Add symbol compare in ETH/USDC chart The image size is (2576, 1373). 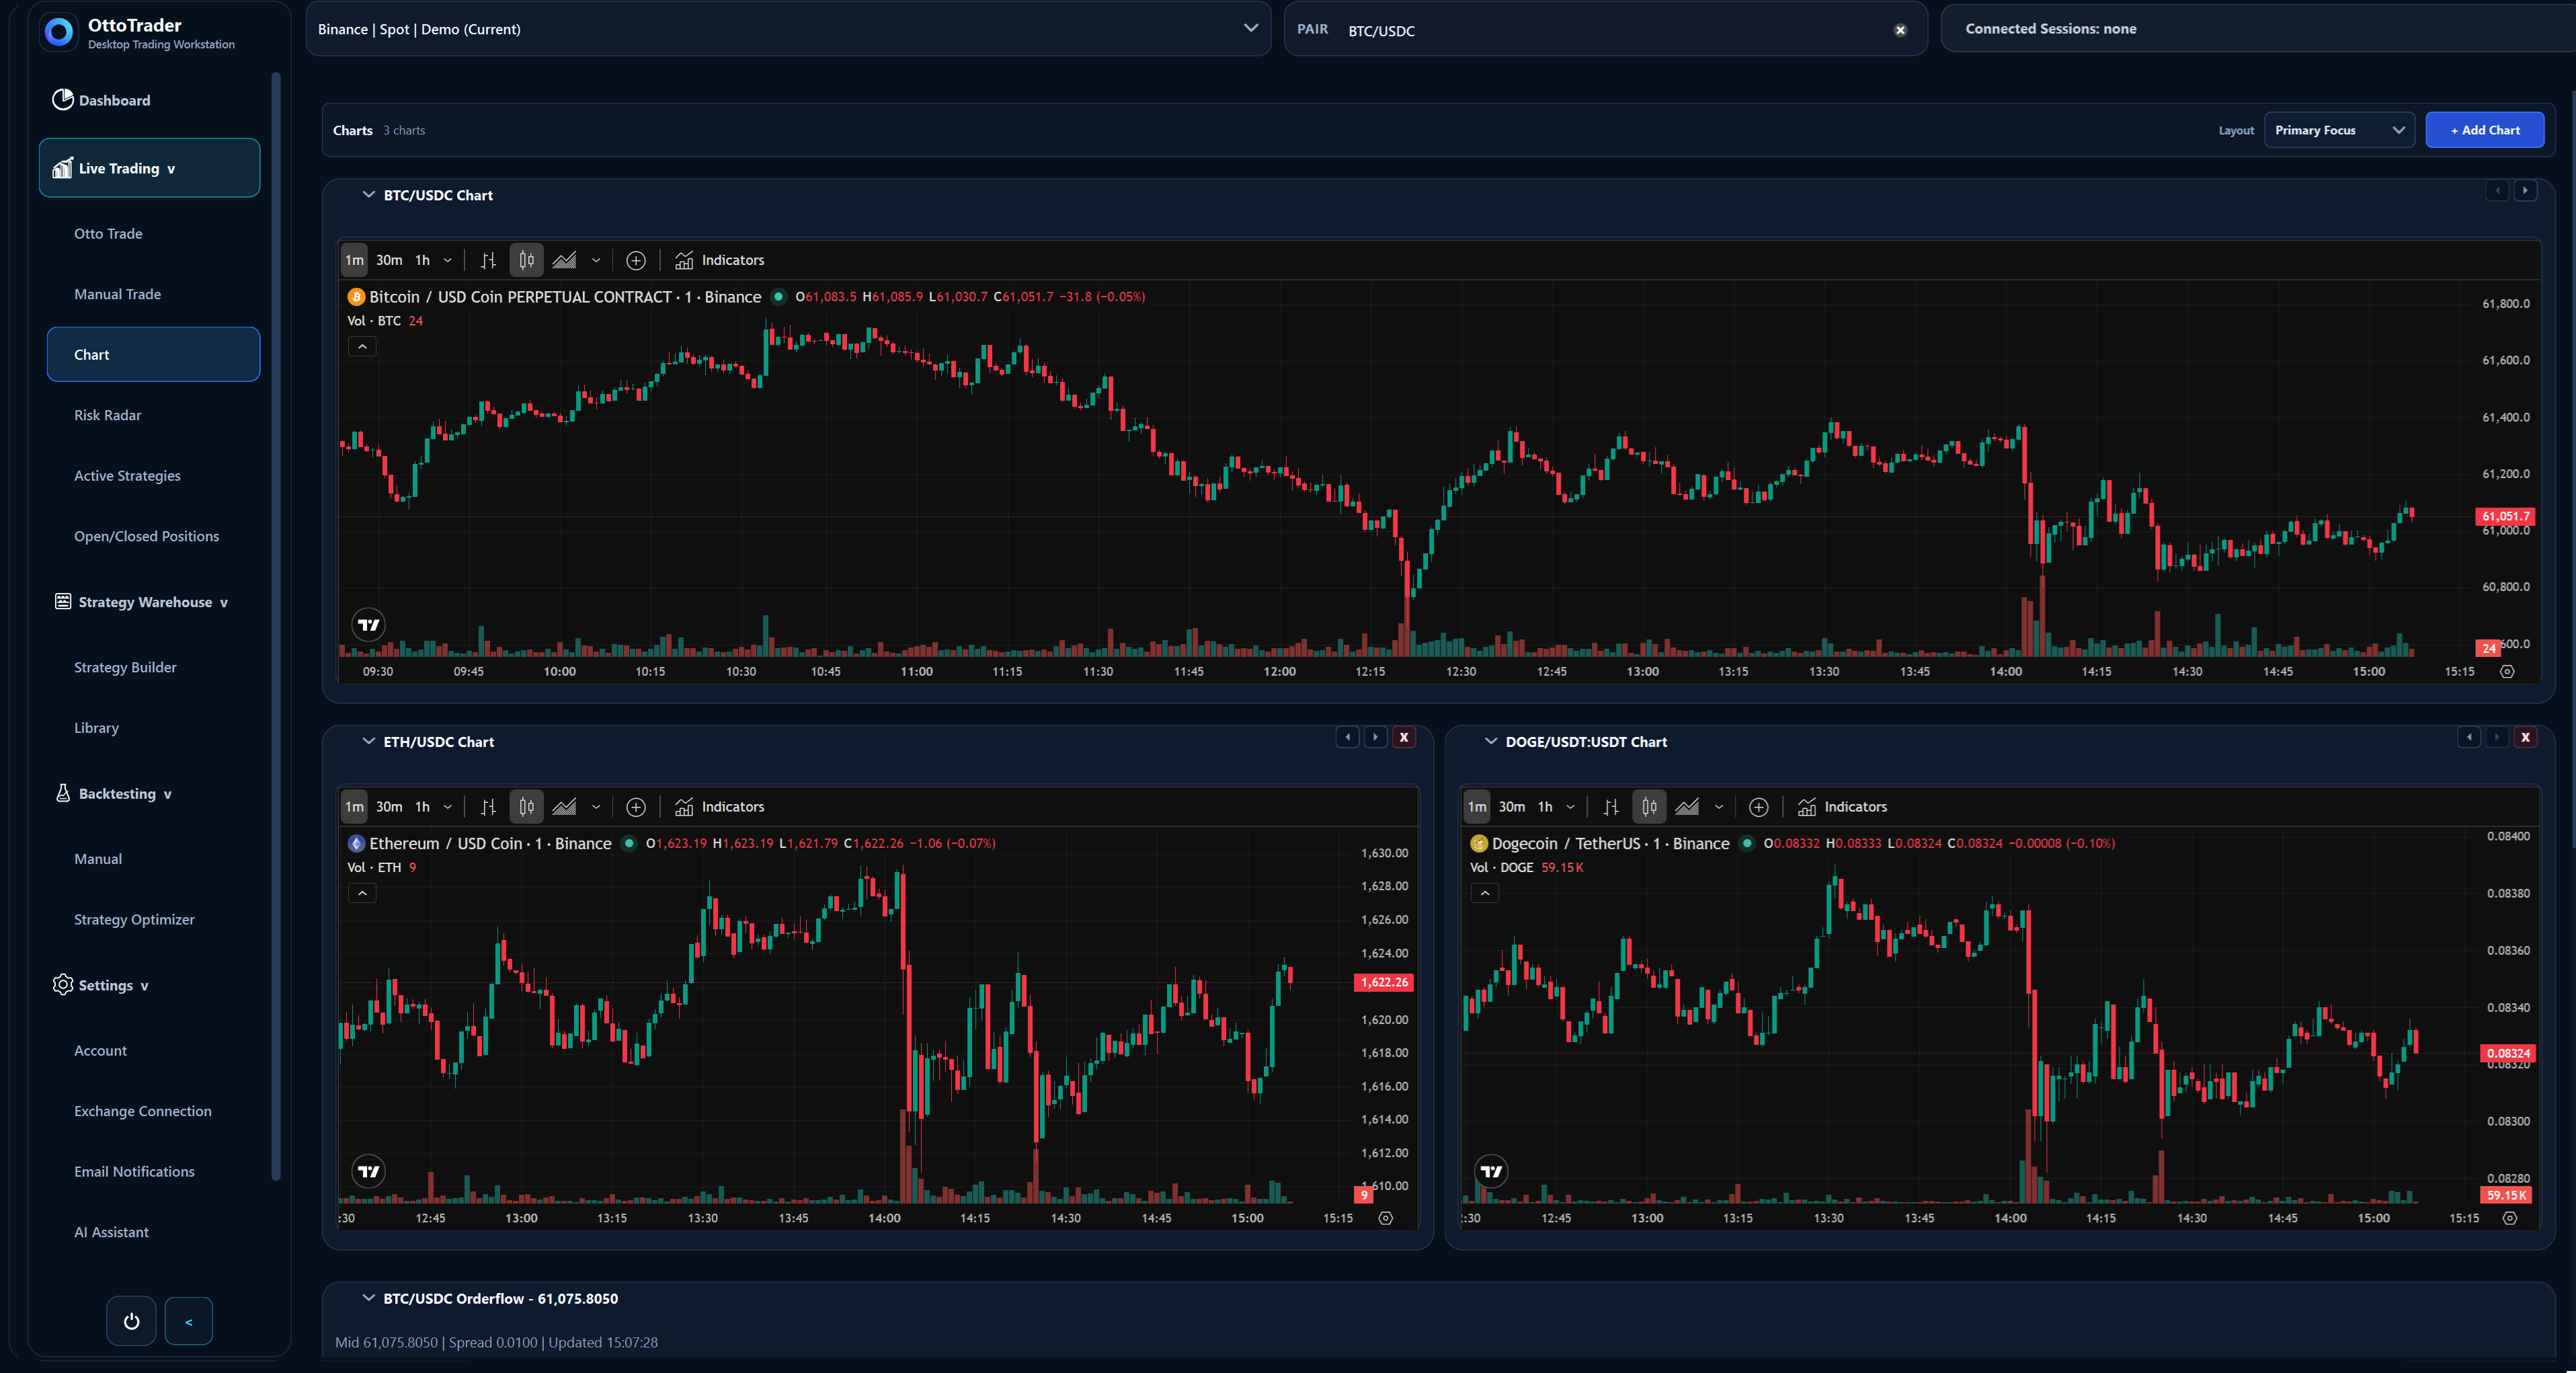(x=636, y=807)
